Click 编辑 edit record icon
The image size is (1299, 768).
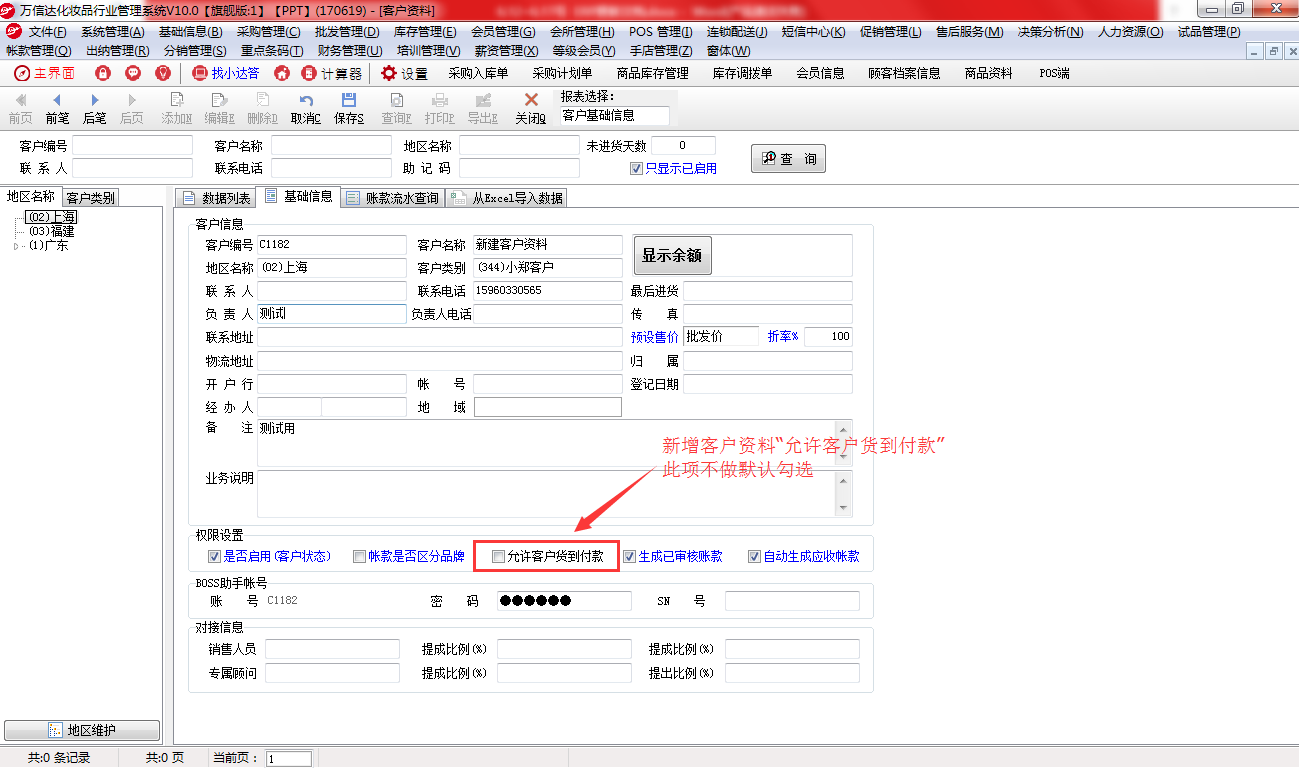[x=220, y=109]
